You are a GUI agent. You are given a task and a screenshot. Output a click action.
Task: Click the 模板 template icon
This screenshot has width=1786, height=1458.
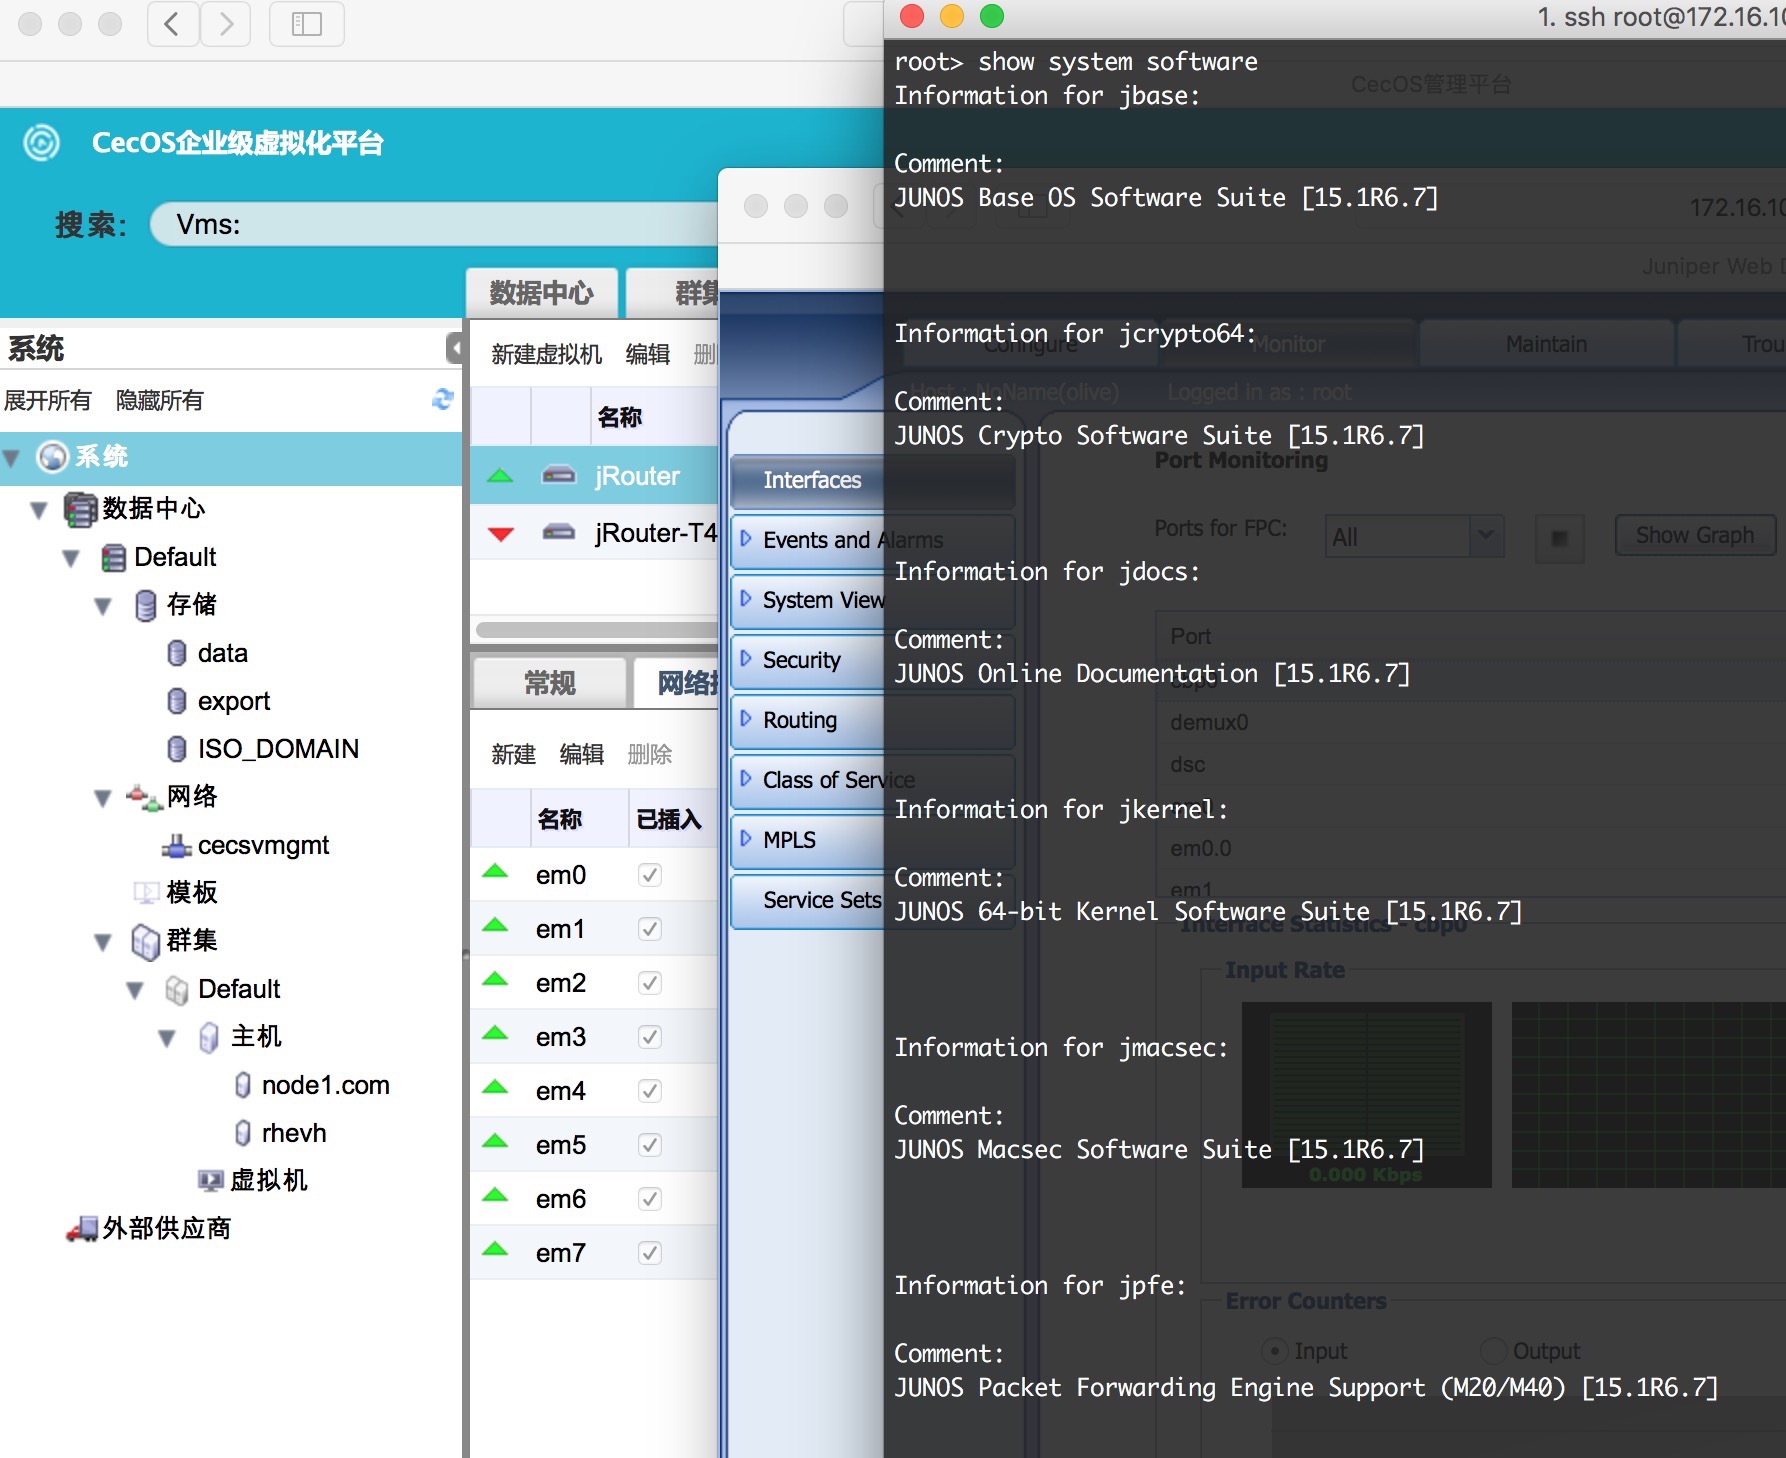click(146, 892)
